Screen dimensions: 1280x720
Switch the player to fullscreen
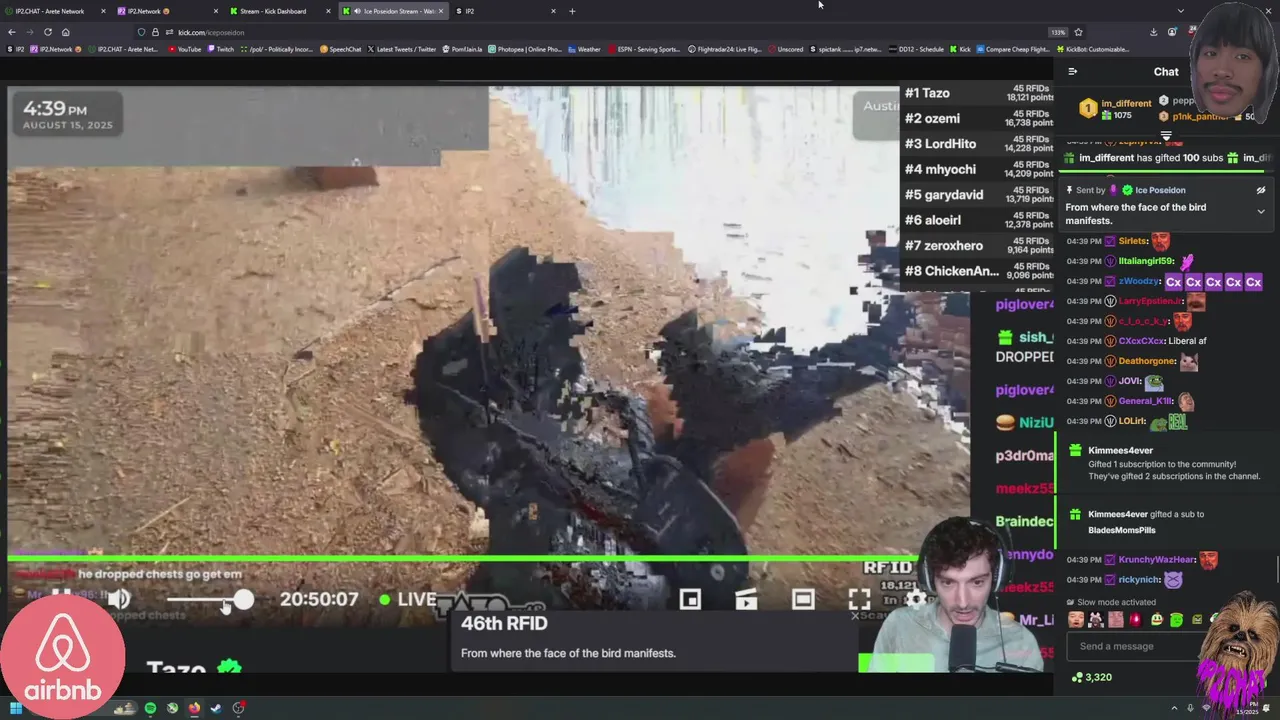pyautogui.click(x=859, y=599)
